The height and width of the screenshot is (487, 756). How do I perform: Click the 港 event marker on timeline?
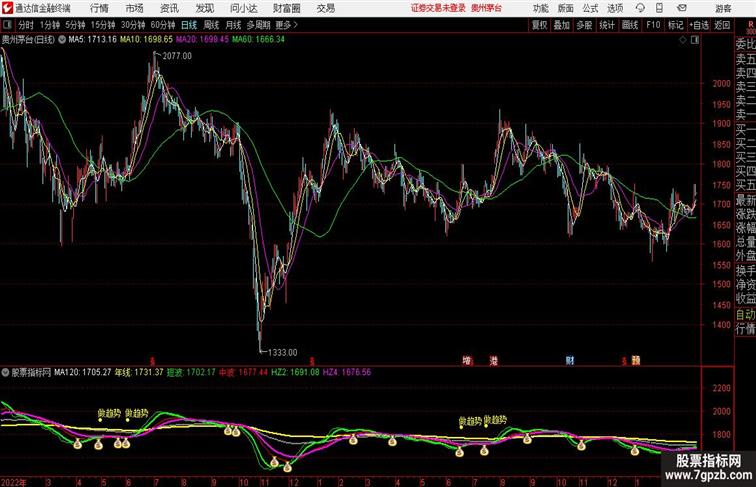[493, 360]
